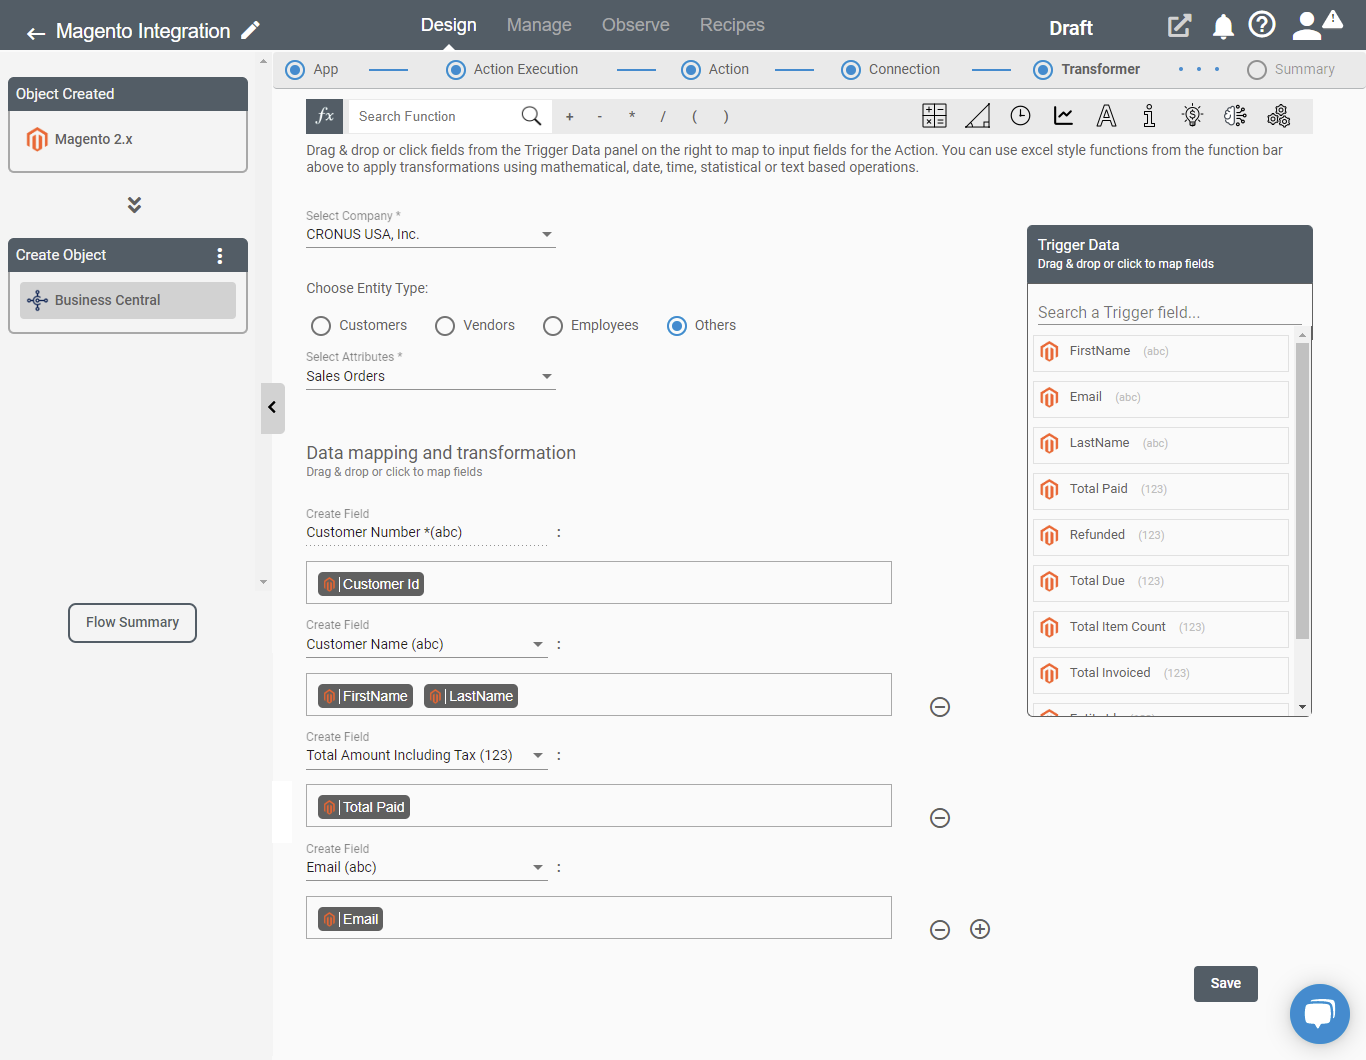Image resolution: width=1366 pixels, height=1060 pixels.
Task: Edit the Magento Integration title with pencil icon
Action: [x=251, y=30]
